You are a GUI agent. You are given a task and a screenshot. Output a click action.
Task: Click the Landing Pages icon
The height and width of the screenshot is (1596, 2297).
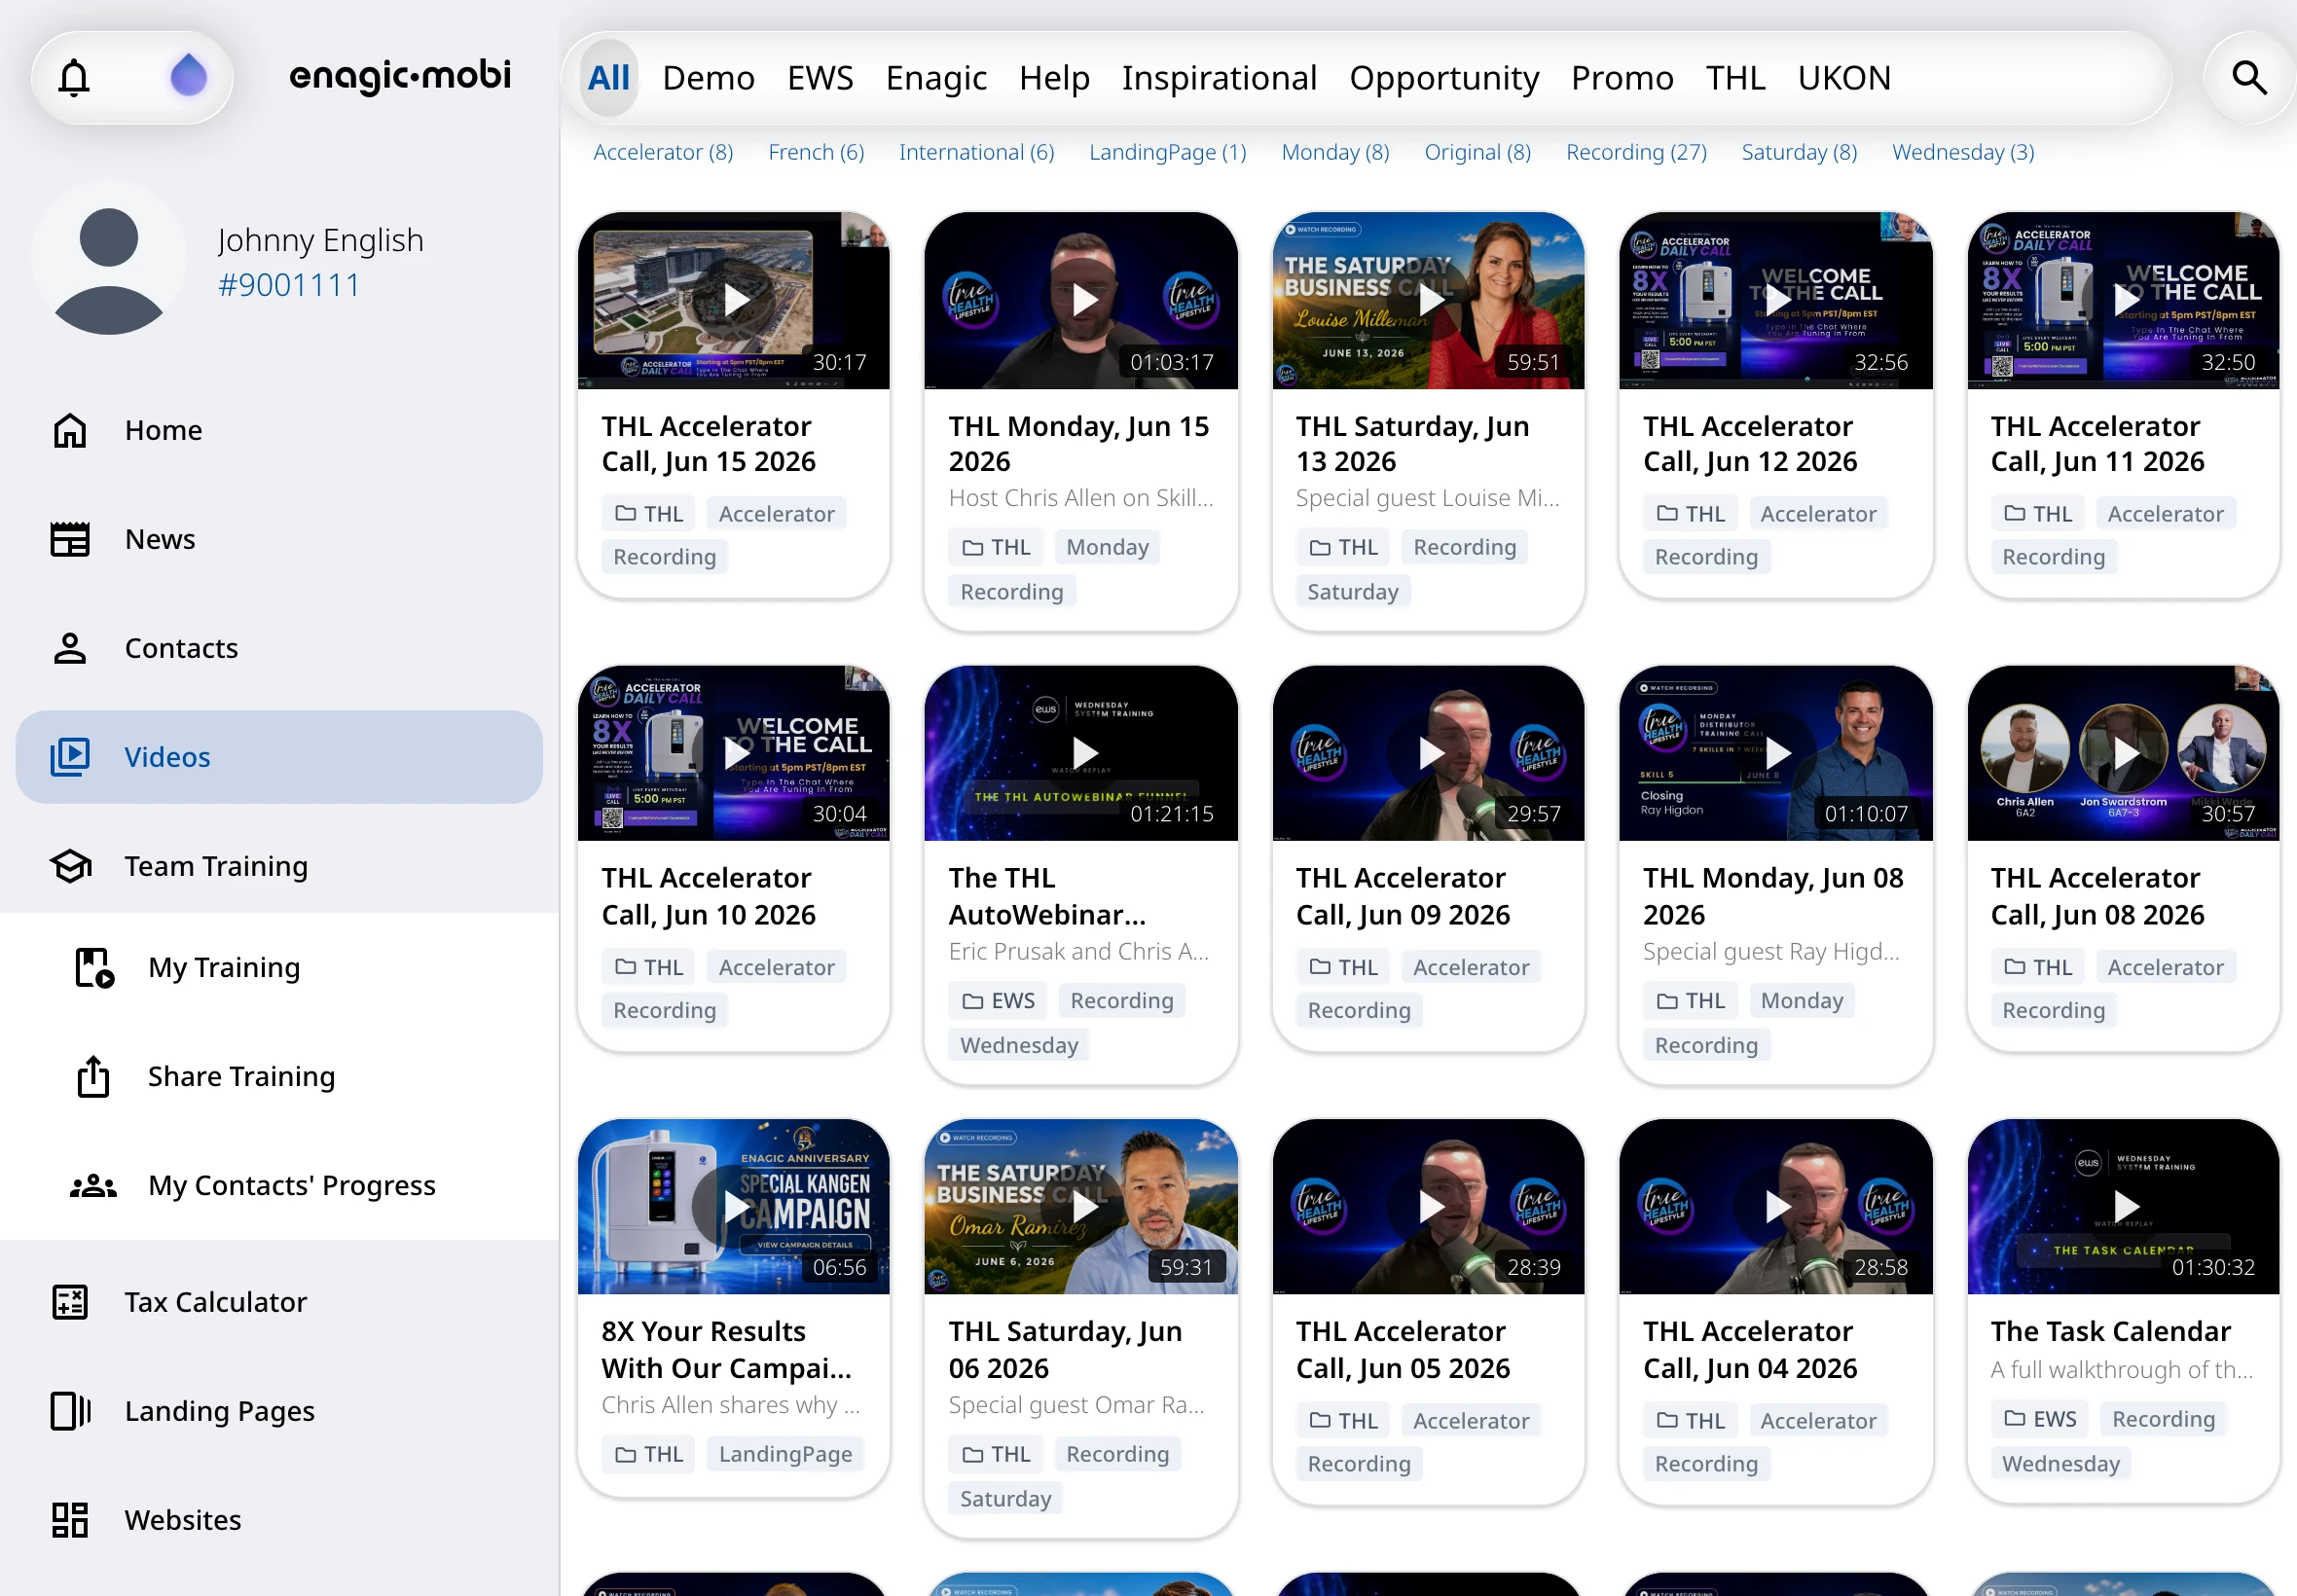pyautogui.click(x=70, y=1411)
